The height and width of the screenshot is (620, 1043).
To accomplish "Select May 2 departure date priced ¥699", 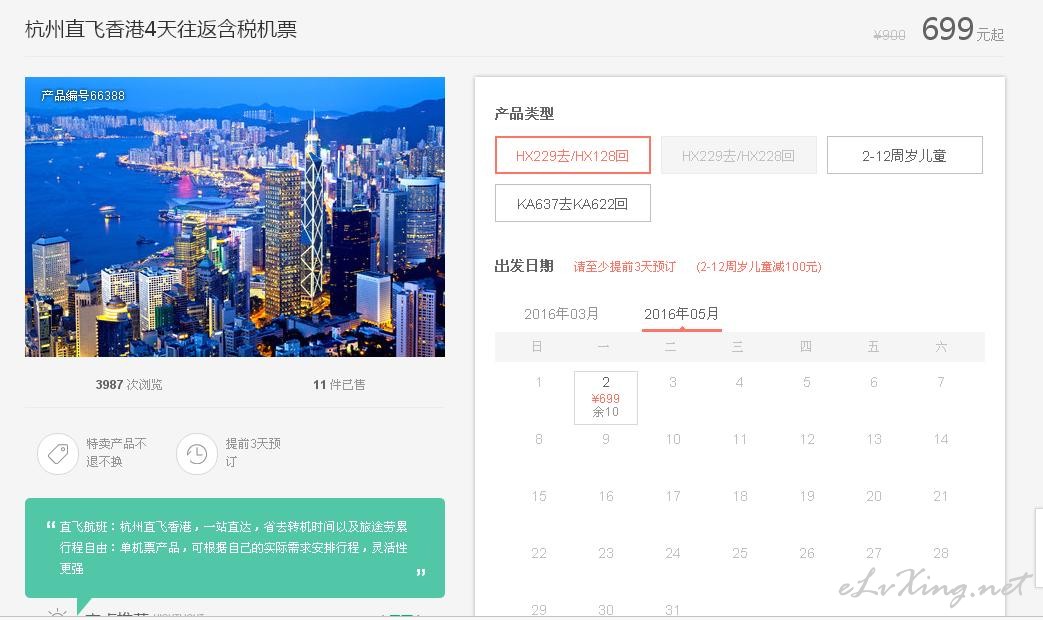I will pyautogui.click(x=606, y=397).
